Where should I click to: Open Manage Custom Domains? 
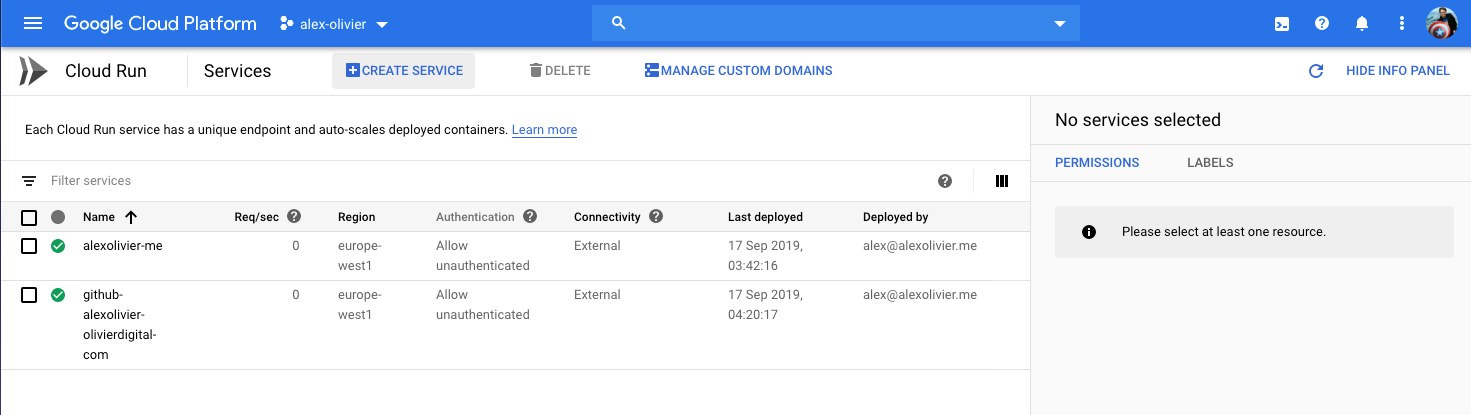738,71
